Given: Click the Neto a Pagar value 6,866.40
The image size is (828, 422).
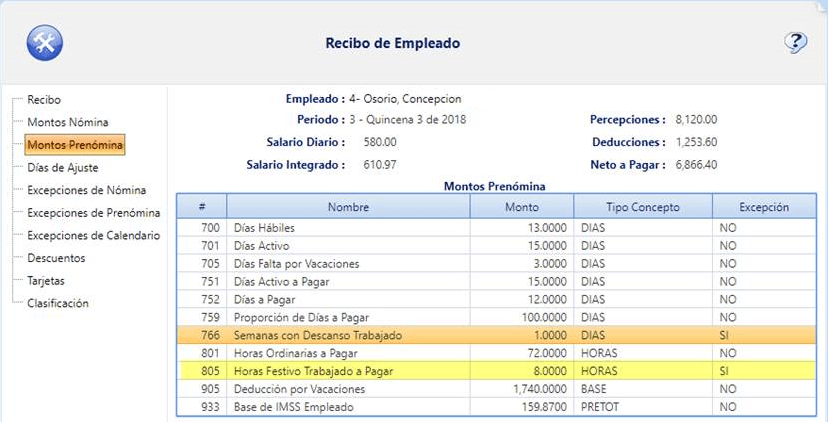Looking at the screenshot, I should [x=696, y=165].
